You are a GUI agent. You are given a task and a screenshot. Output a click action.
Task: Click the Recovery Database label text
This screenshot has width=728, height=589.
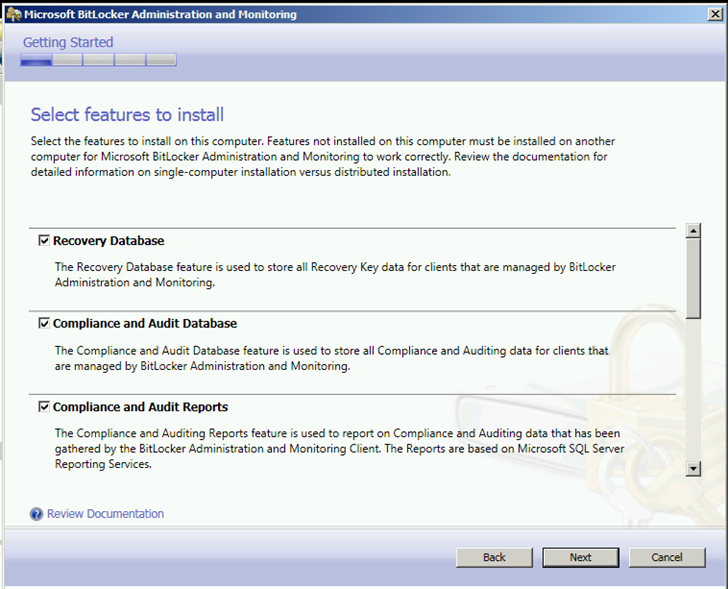pos(109,240)
